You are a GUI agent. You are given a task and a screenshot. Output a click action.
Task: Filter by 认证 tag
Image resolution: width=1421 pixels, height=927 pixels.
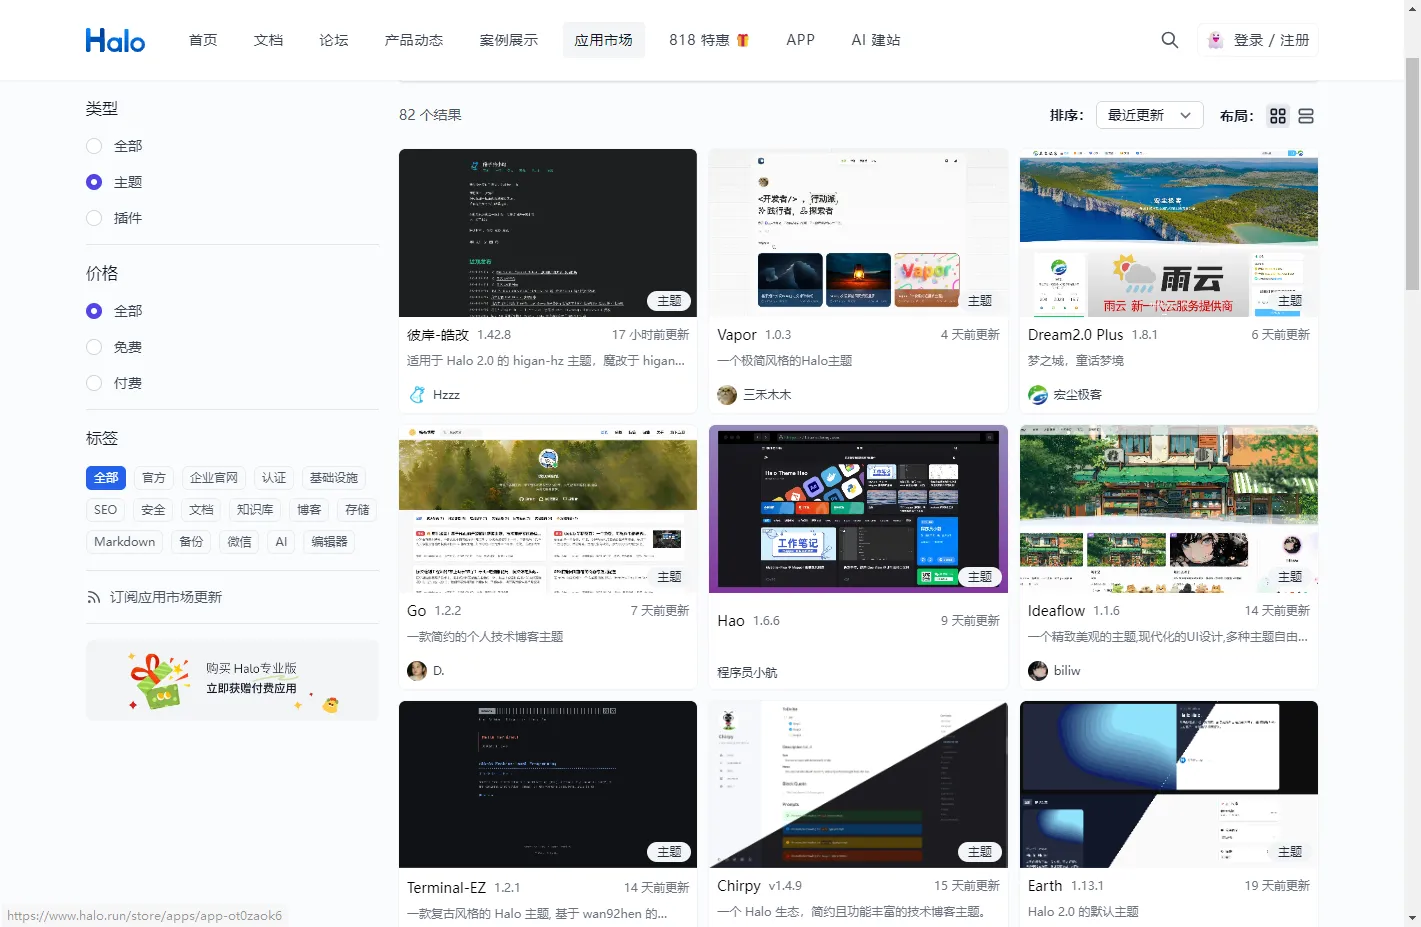pos(274,478)
